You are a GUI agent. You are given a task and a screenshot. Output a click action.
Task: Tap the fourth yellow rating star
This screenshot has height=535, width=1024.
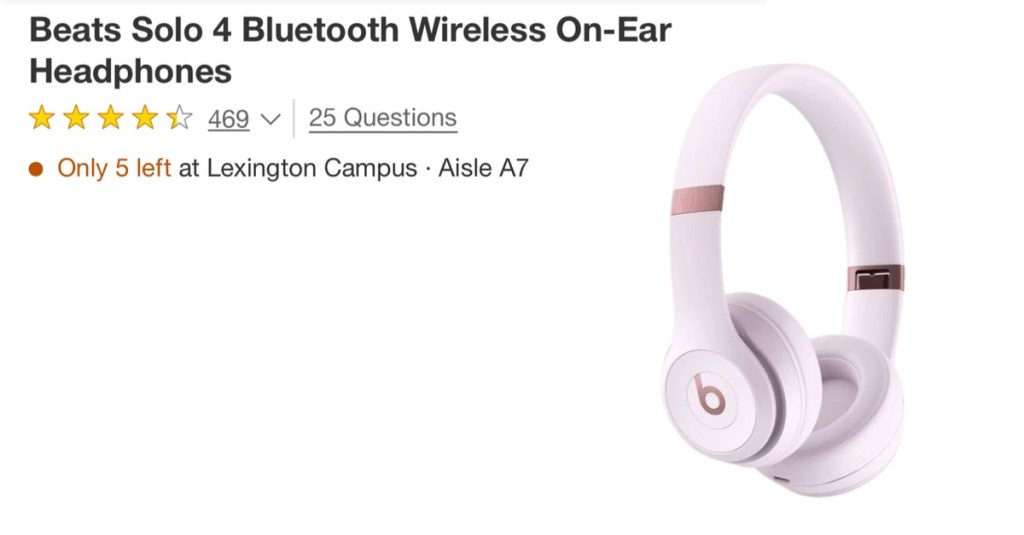click(145, 118)
